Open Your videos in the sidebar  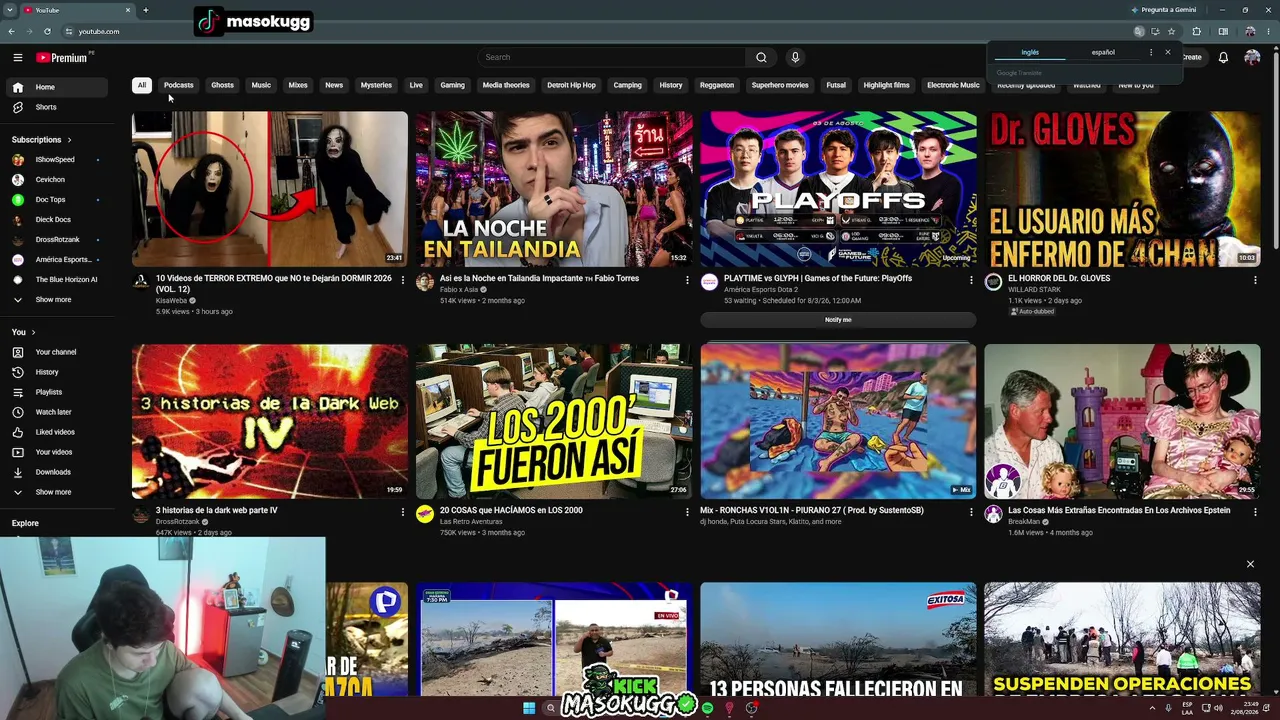coord(58,452)
